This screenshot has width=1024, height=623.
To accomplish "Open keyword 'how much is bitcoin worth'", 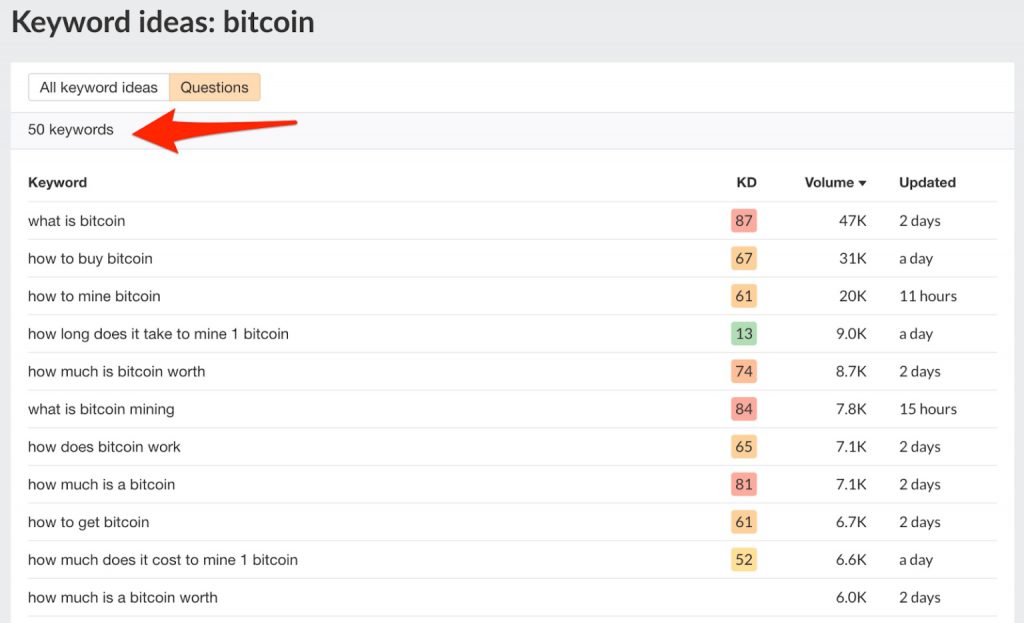I will (116, 372).
